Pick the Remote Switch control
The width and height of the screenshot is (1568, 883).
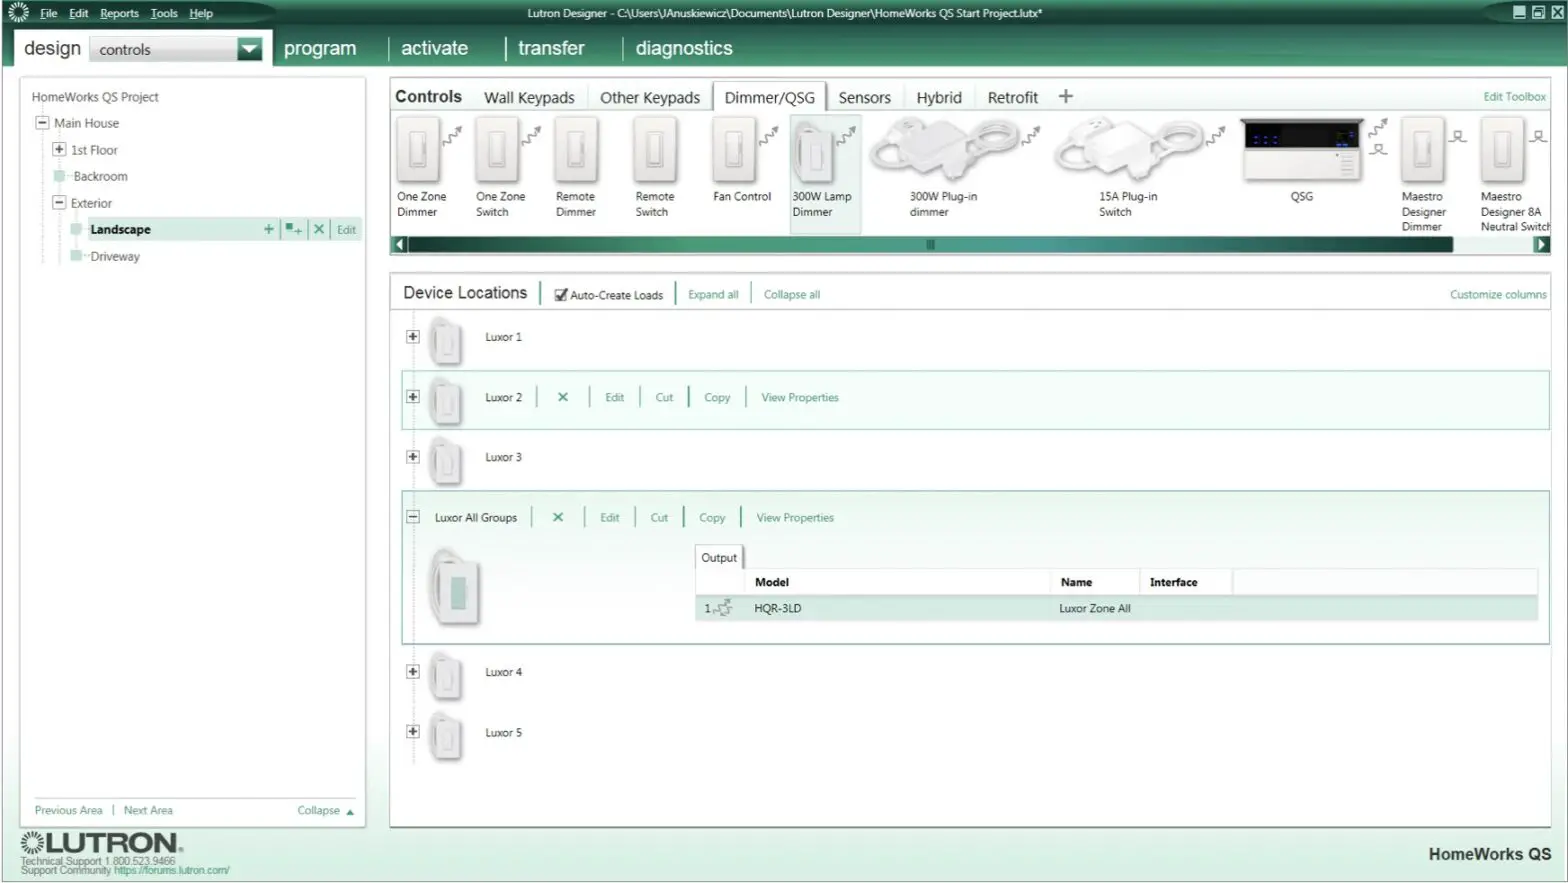[x=654, y=166]
